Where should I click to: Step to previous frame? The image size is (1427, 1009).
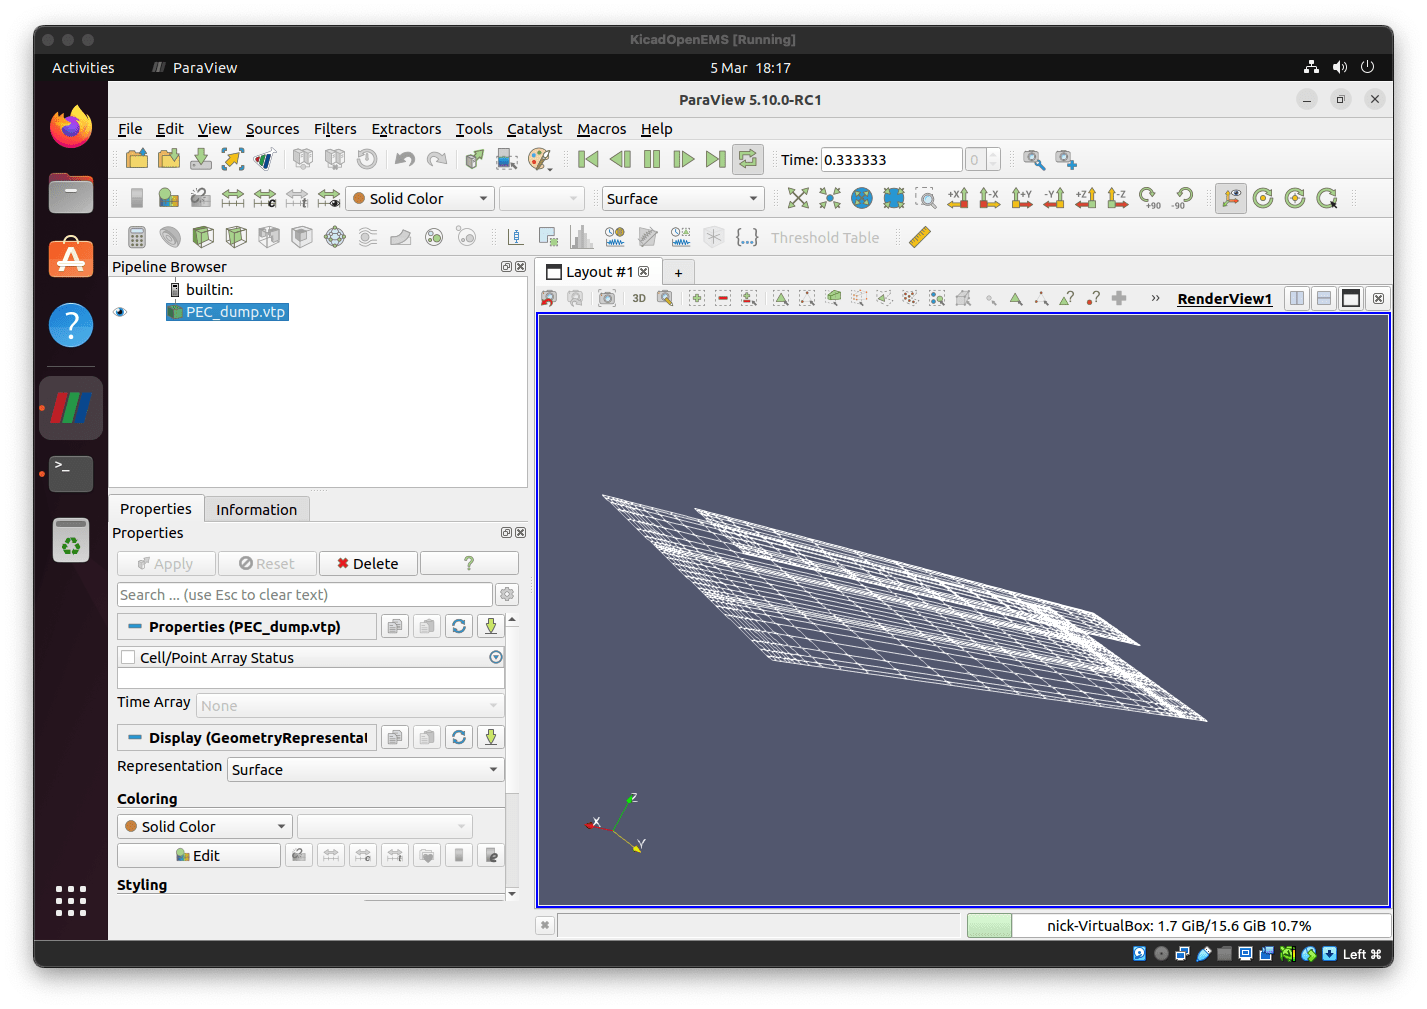[x=620, y=159]
